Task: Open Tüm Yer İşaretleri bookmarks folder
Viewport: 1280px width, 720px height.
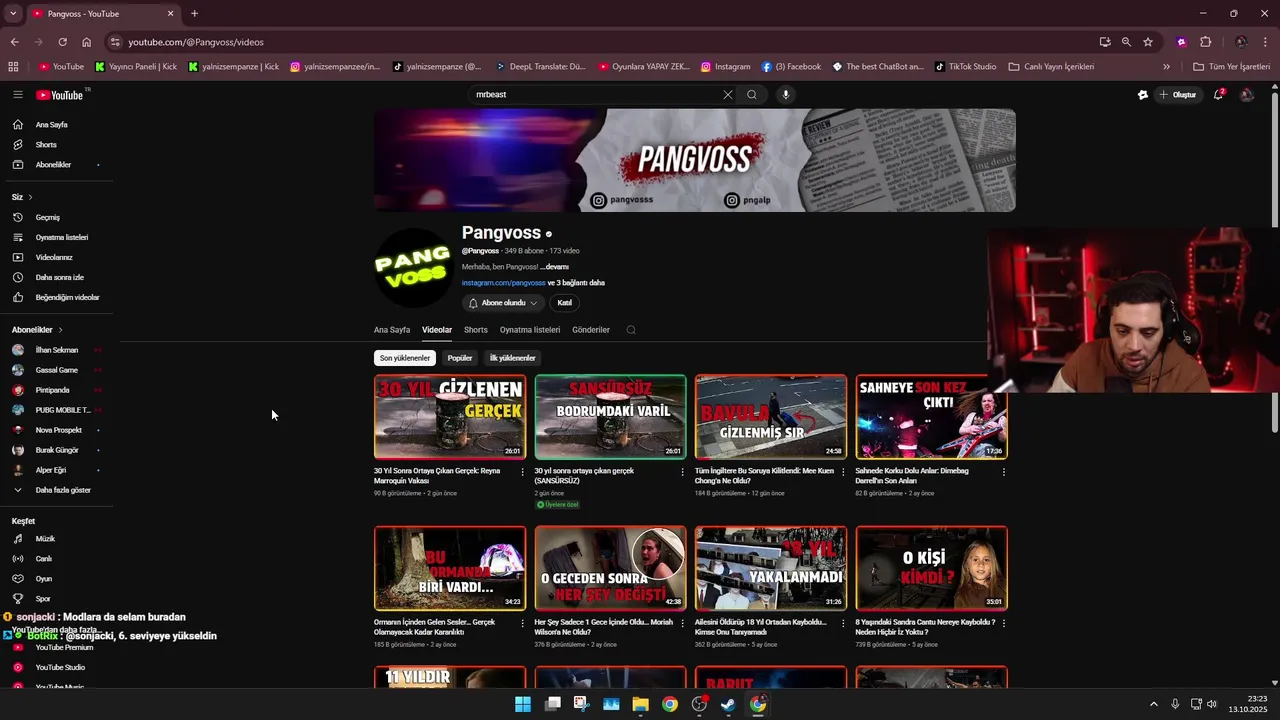Action: tap(1231, 67)
